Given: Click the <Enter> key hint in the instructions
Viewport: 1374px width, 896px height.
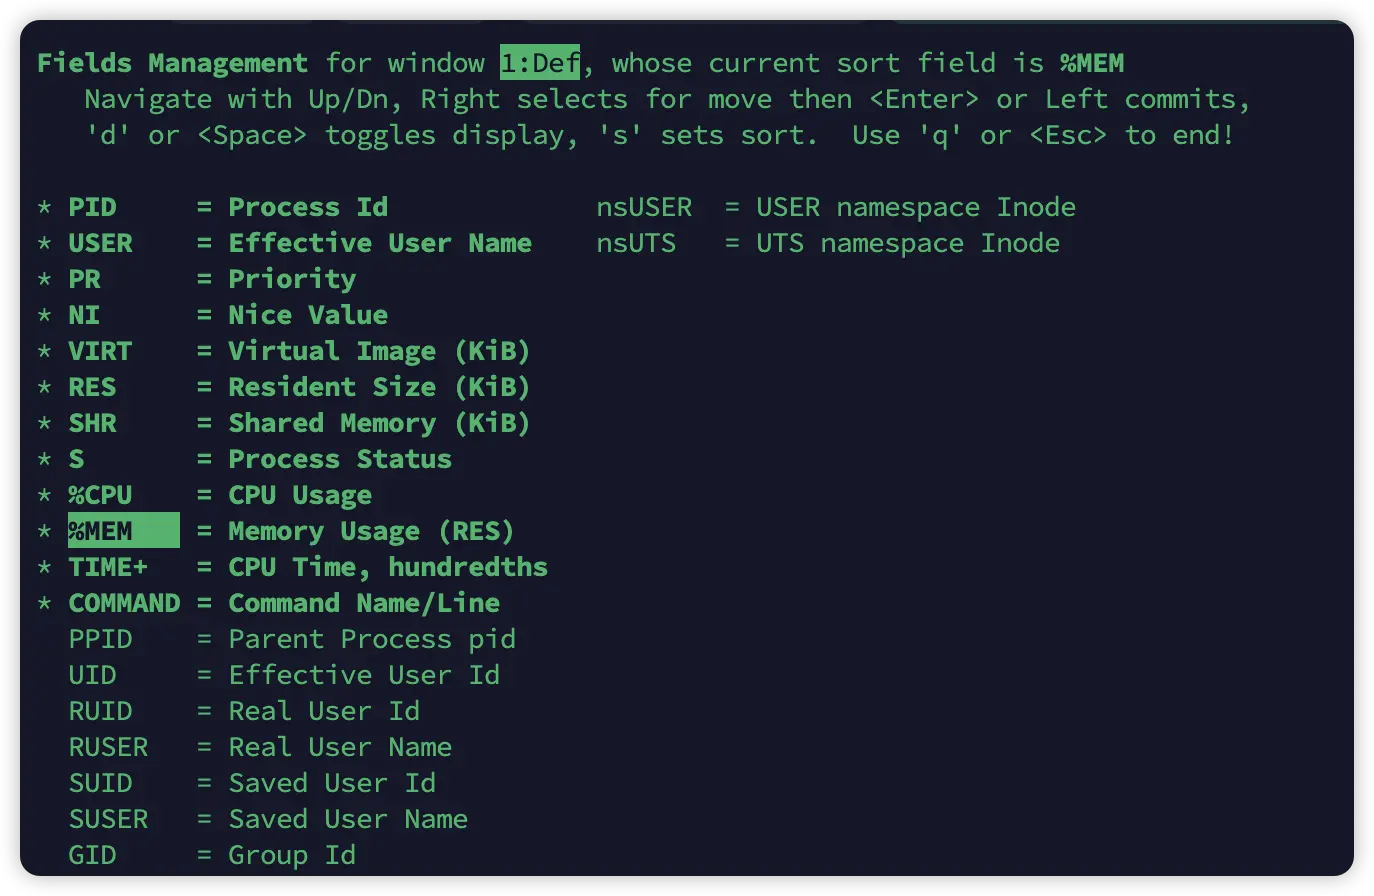Looking at the screenshot, I should pyautogui.click(x=932, y=99).
